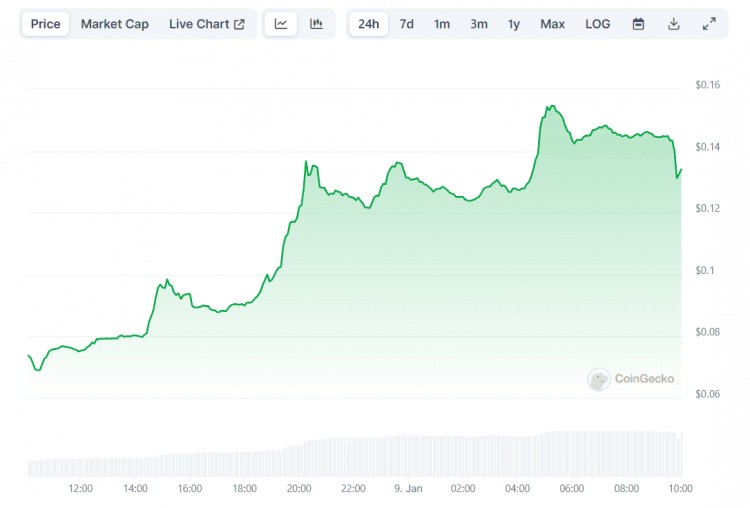This screenshot has height=508, width=750.
Task: Show Max price history
Action: (x=552, y=24)
